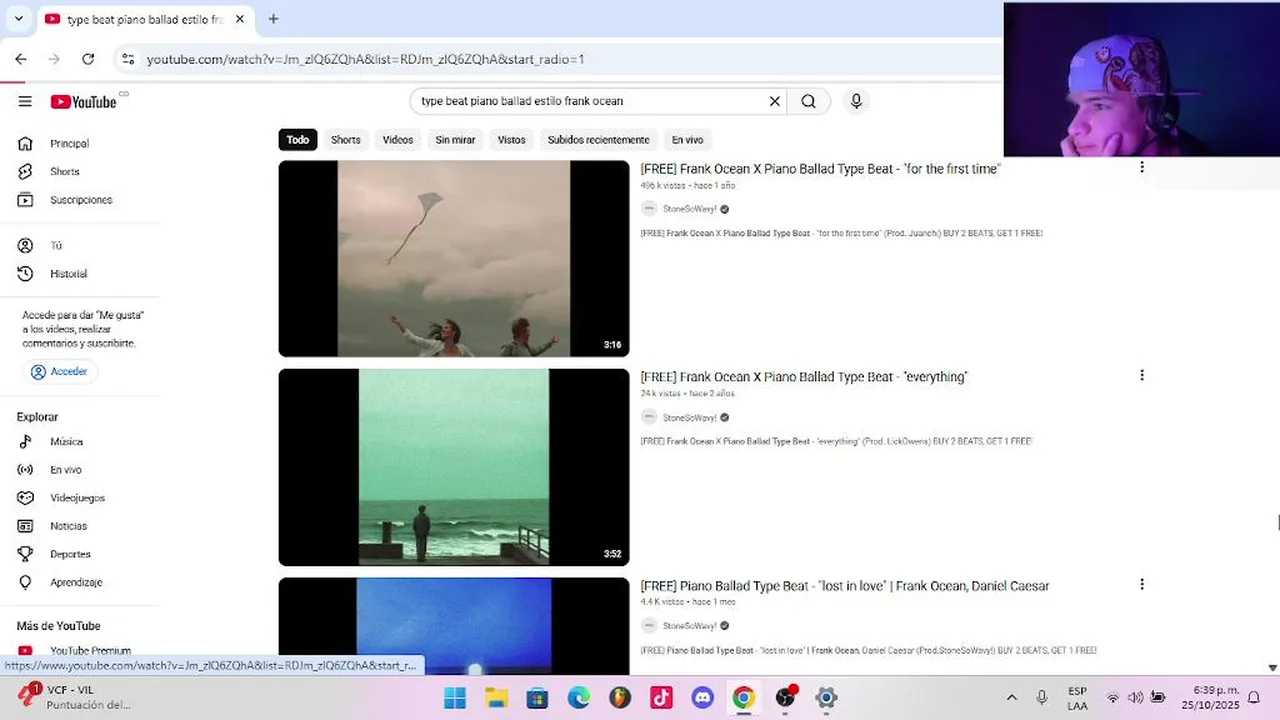Select the Videos filter chip
The image size is (1280, 720).
(398, 140)
